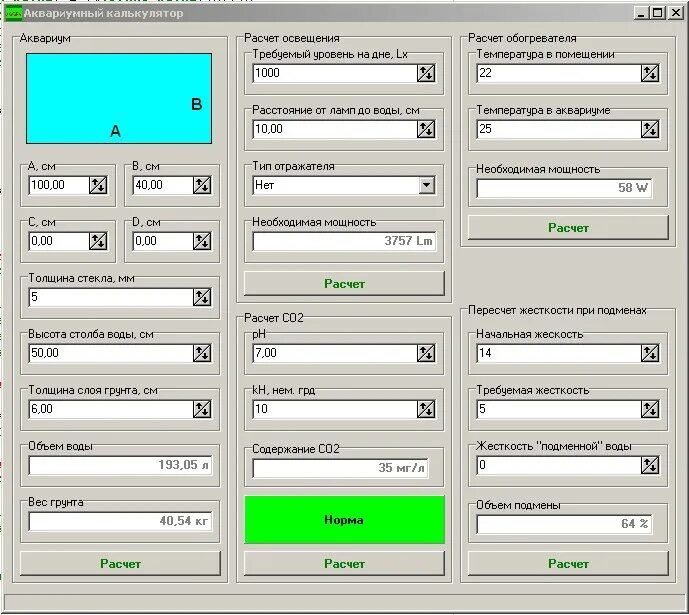The image size is (689, 615).
Task: Click the calculator icon beside the B, см field
Action: coord(202,185)
